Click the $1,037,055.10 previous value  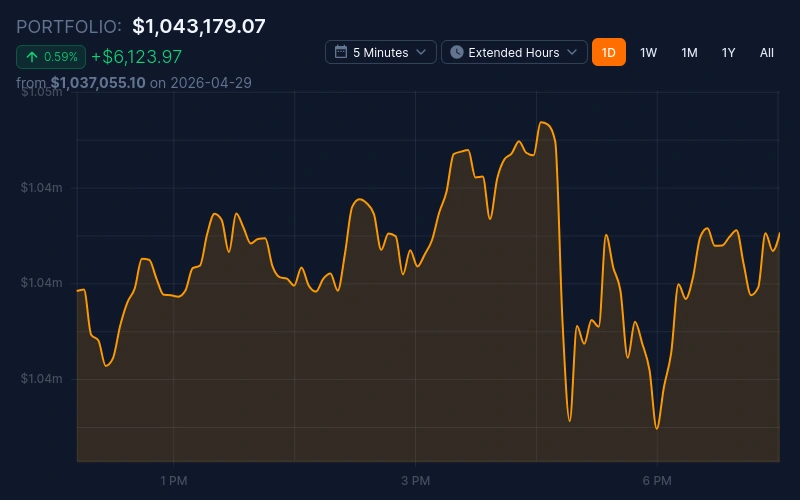point(98,83)
